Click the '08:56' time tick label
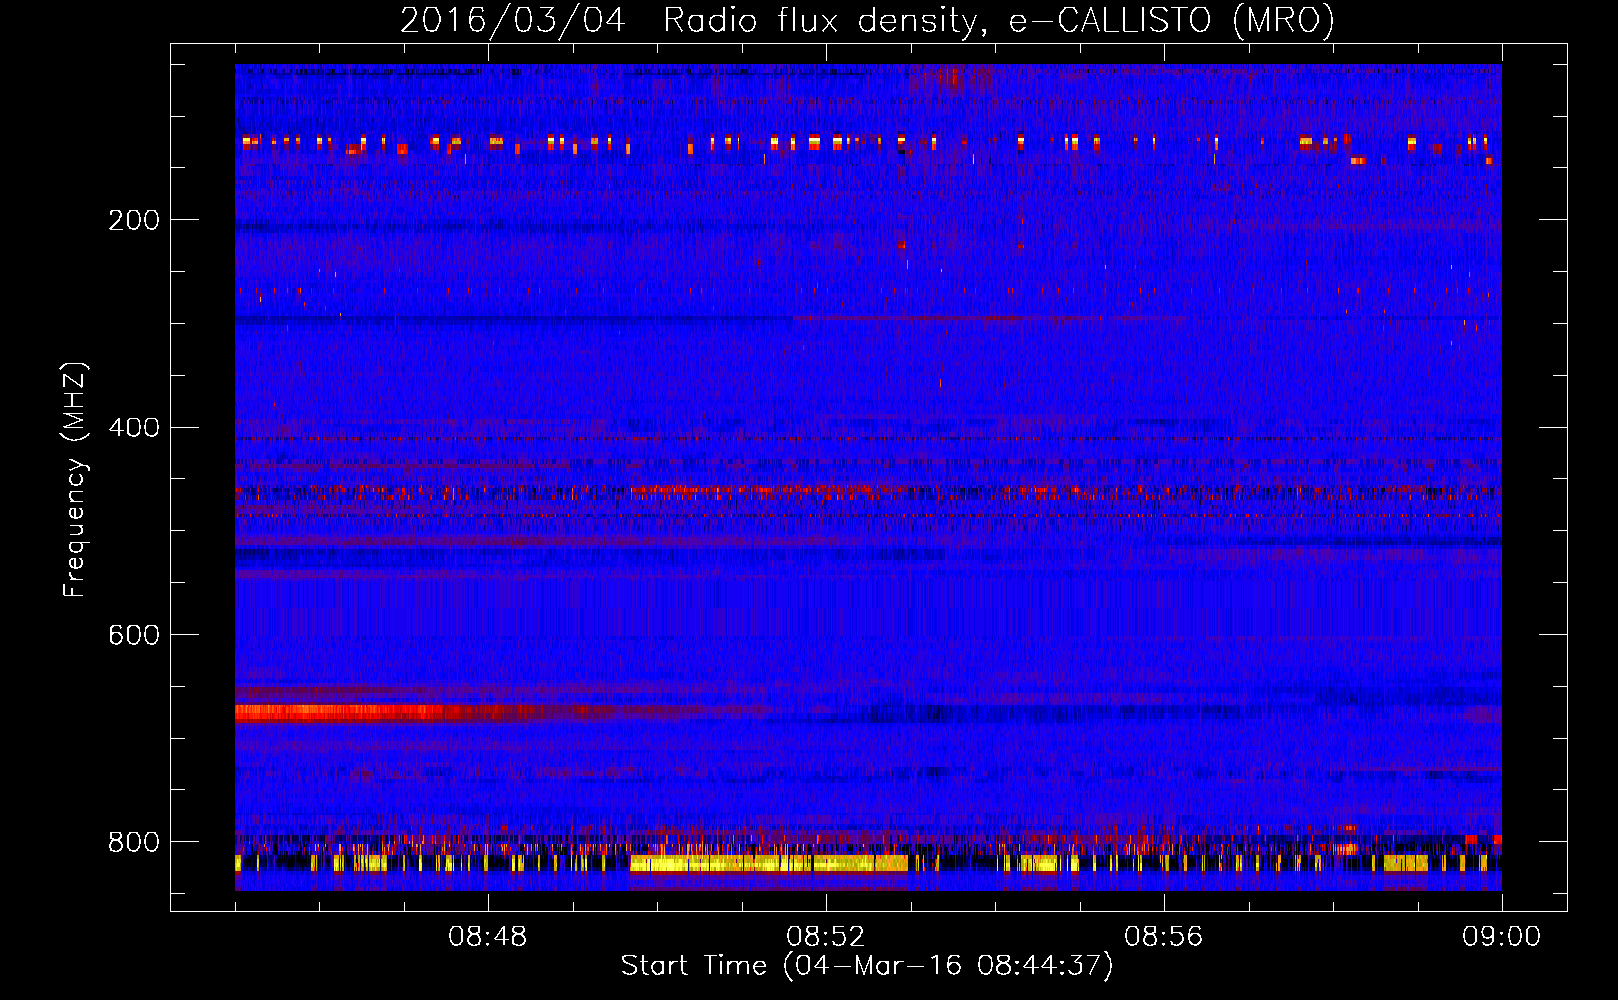This screenshot has width=1618, height=1000. click(x=1164, y=937)
